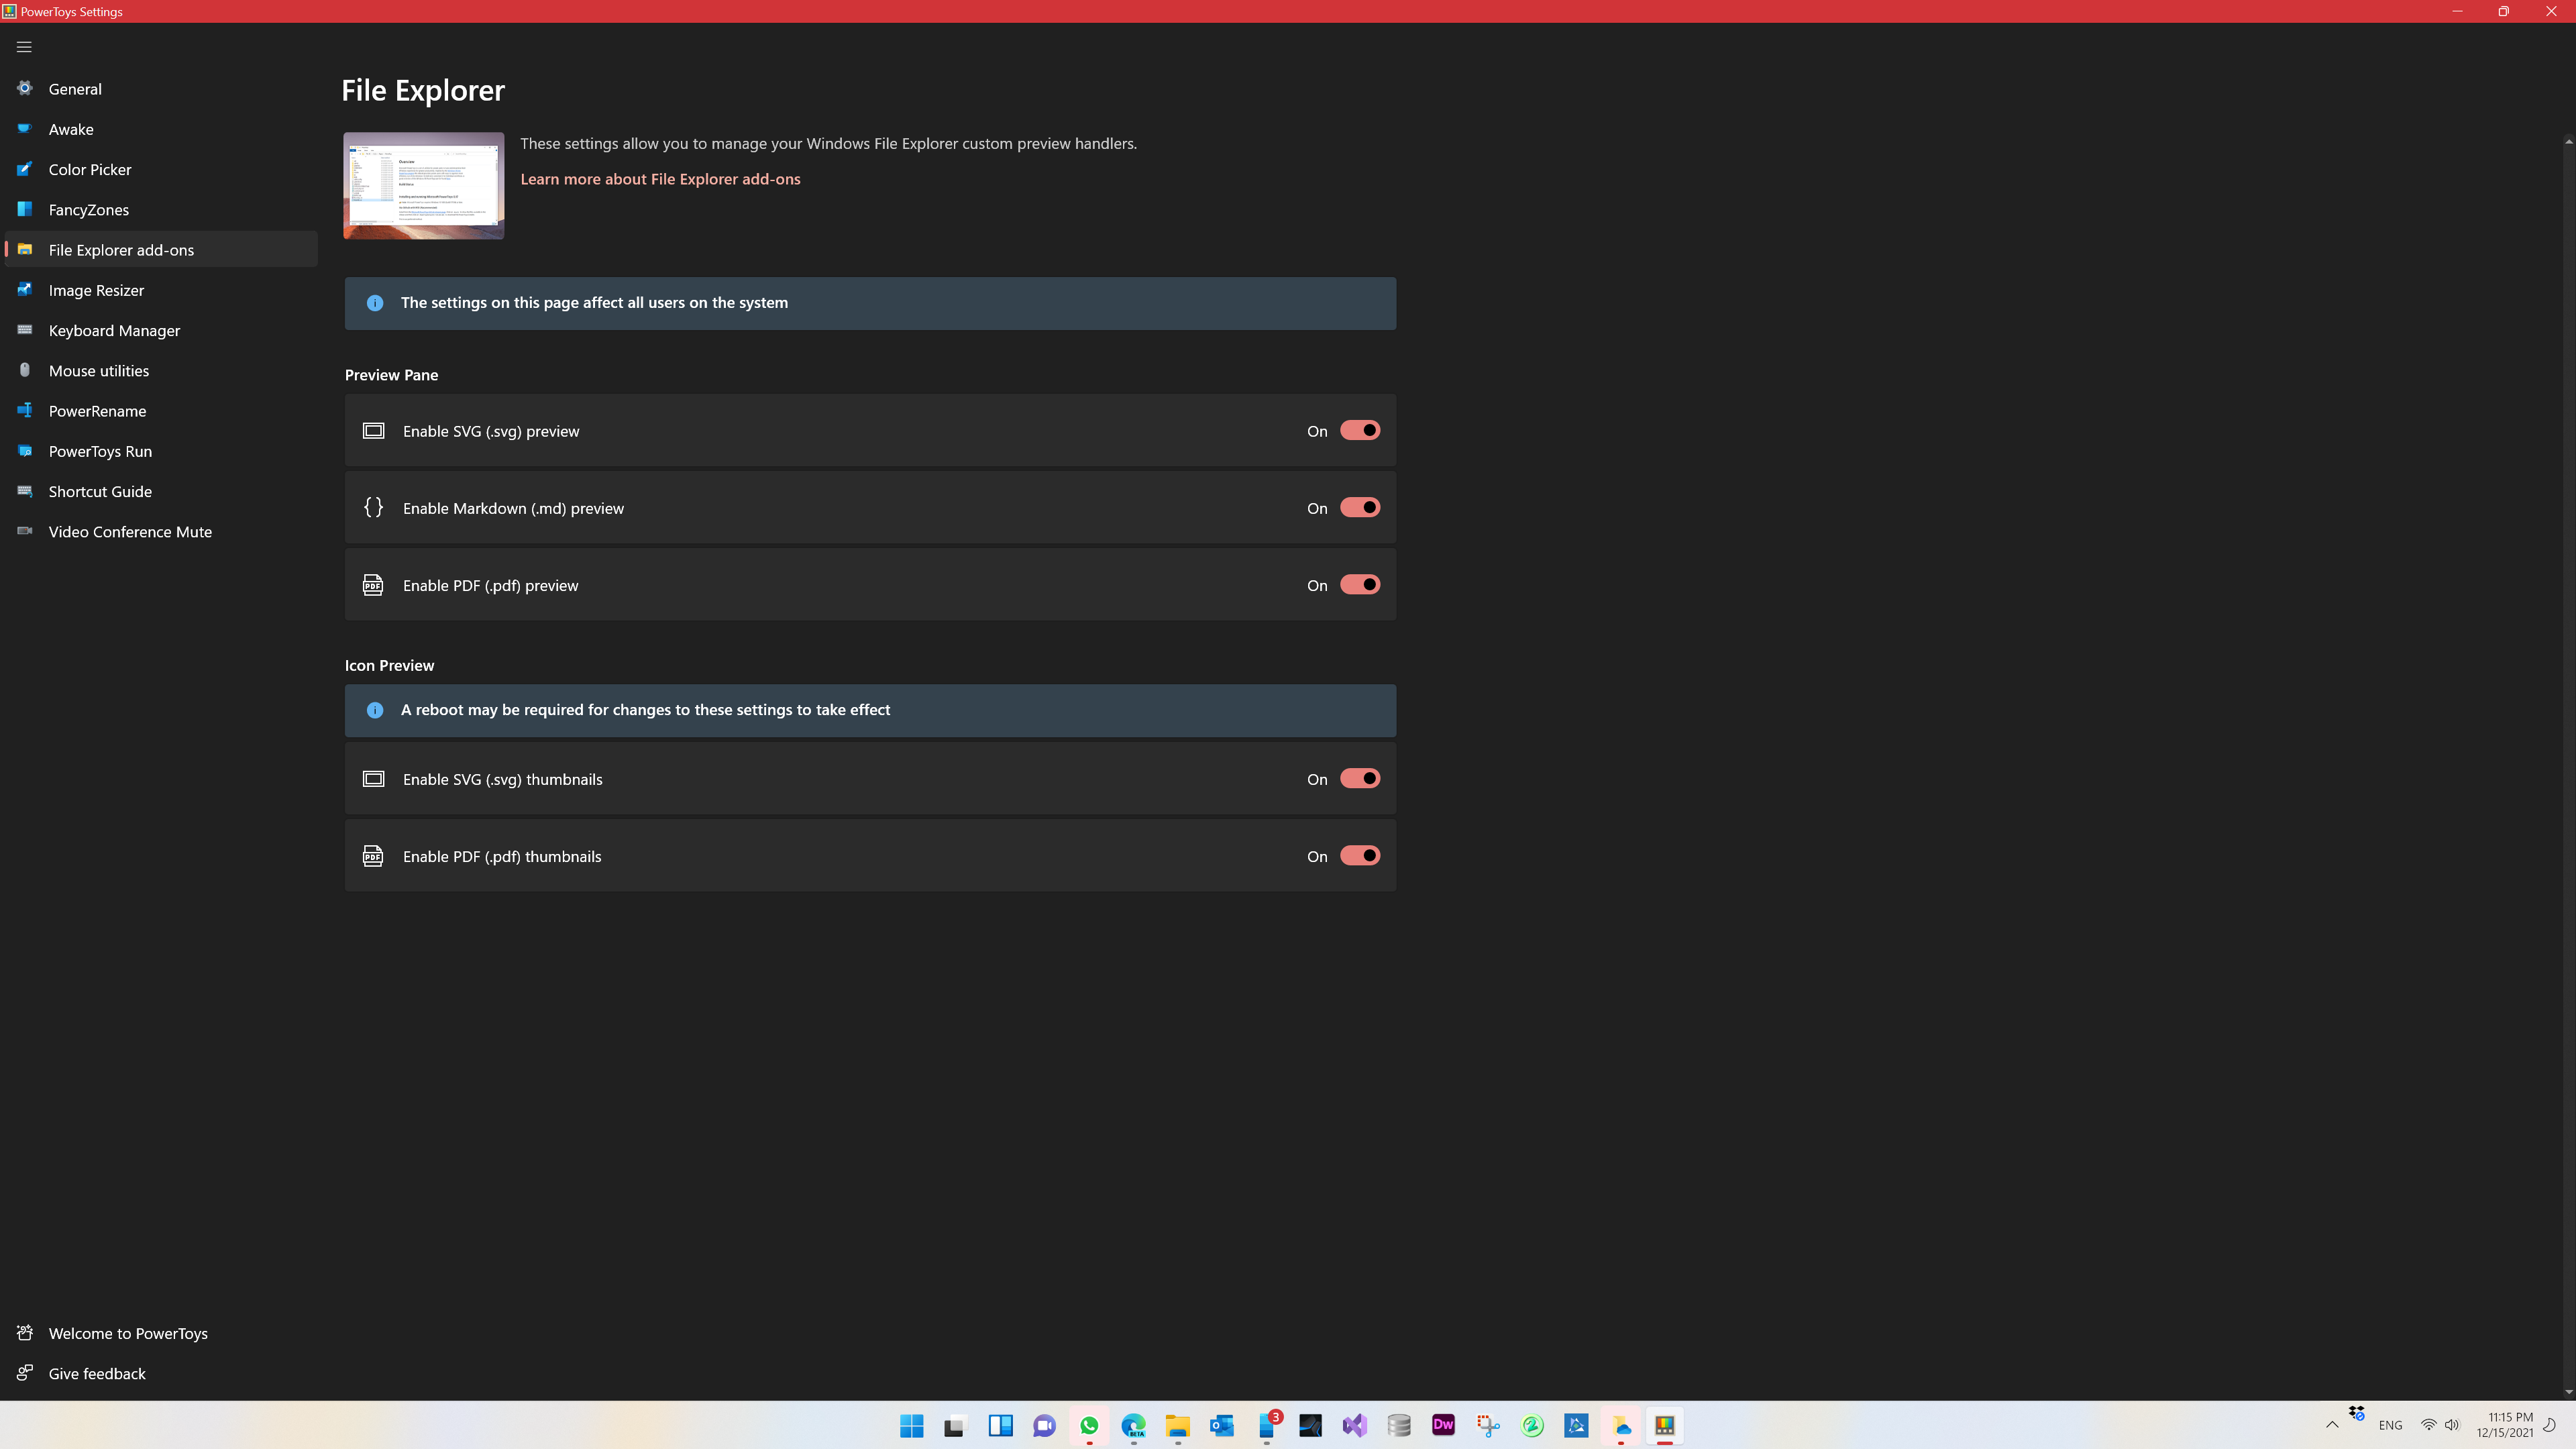Select PowerRename in navigation
The image size is (2576, 1449).
(x=161, y=411)
